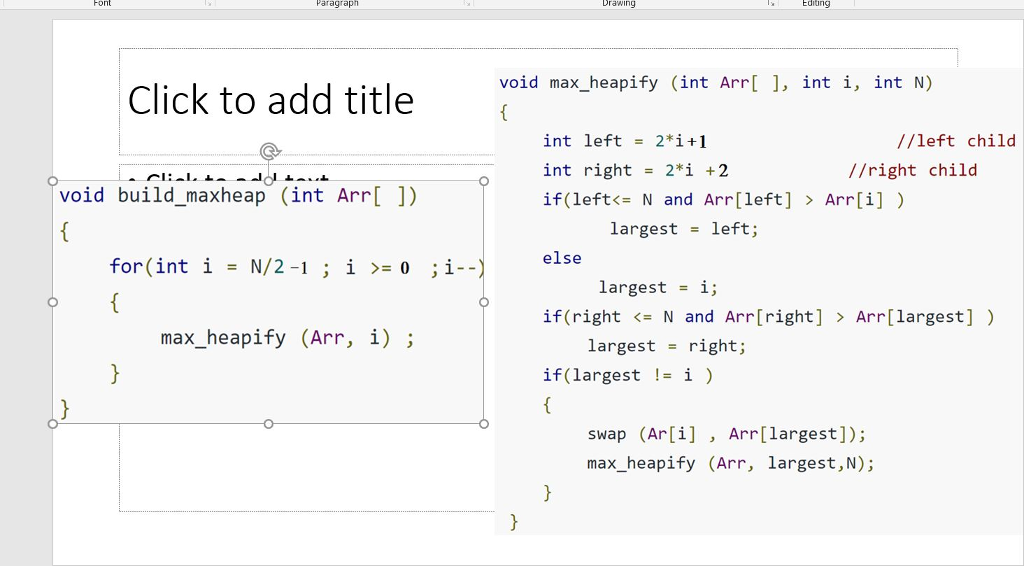Click the '//right child' comment

coord(912,170)
